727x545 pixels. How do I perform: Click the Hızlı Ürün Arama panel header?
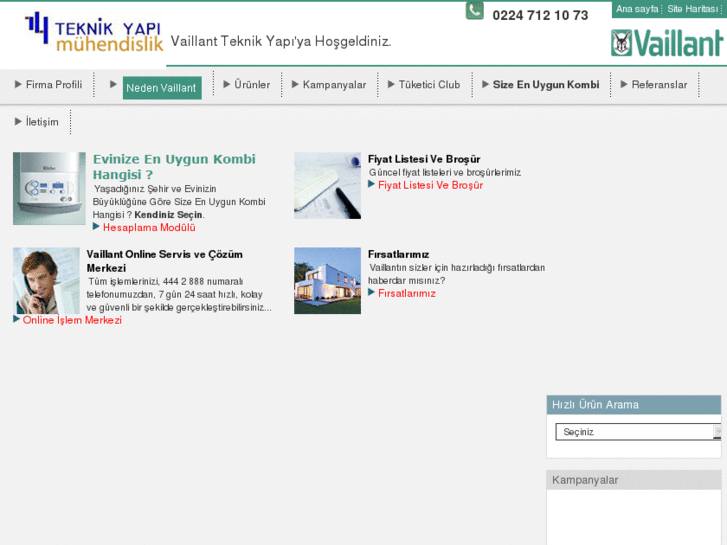pyautogui.click(x=634, y=404)
